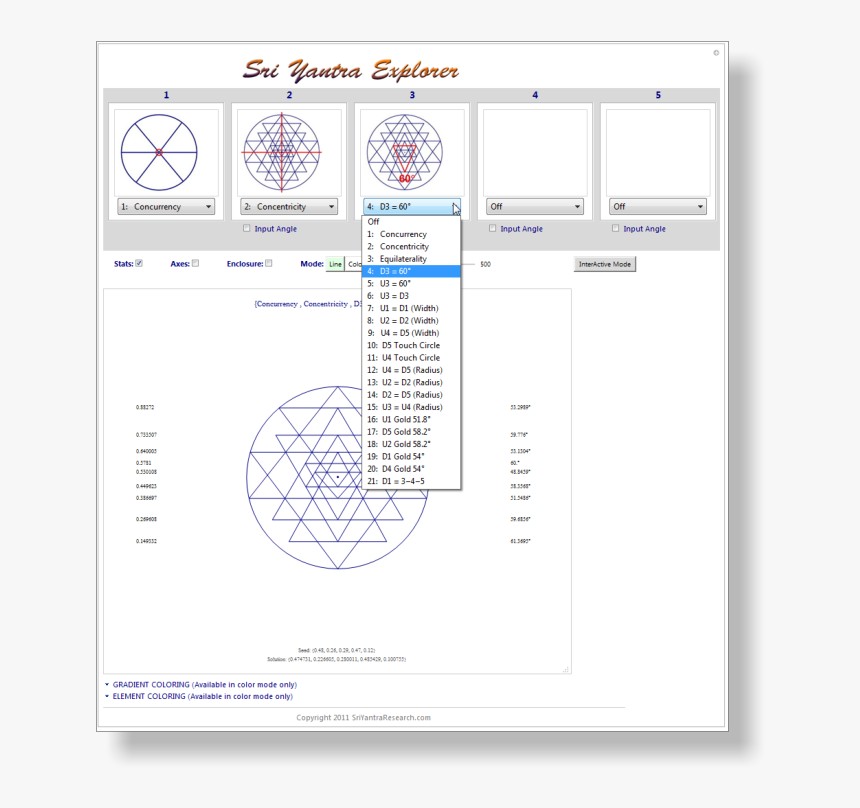Choose option 21: D1 = 3-4-5
The image size is (860, 808).
coord(411,481)
